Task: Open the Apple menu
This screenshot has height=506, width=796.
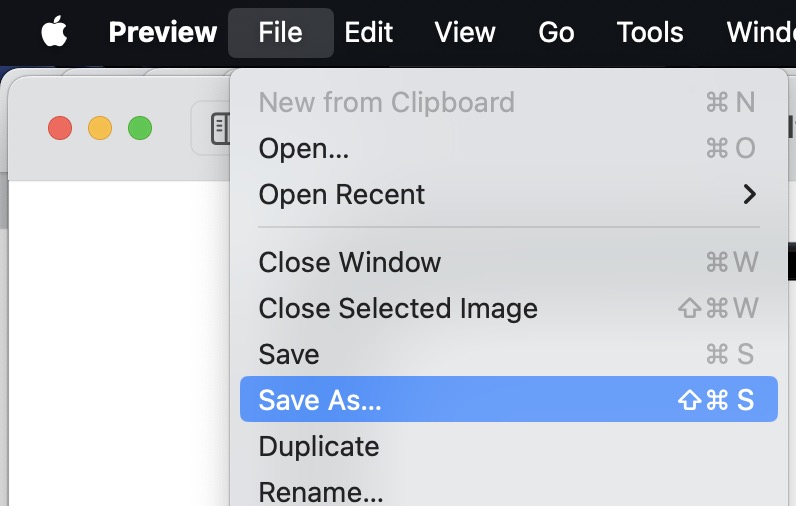Action: [54, 32]
